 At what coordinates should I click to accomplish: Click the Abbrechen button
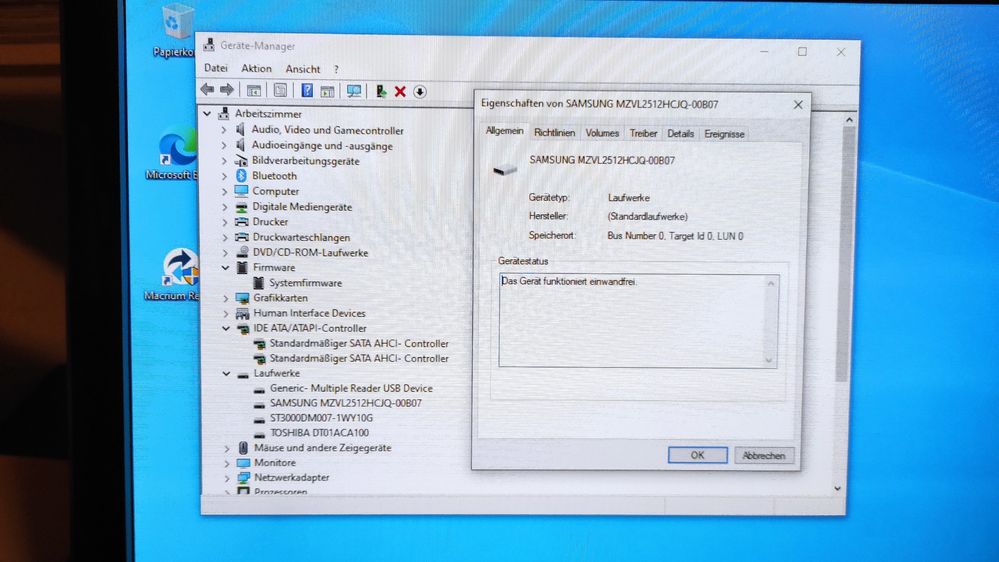[x=765, y=455]
